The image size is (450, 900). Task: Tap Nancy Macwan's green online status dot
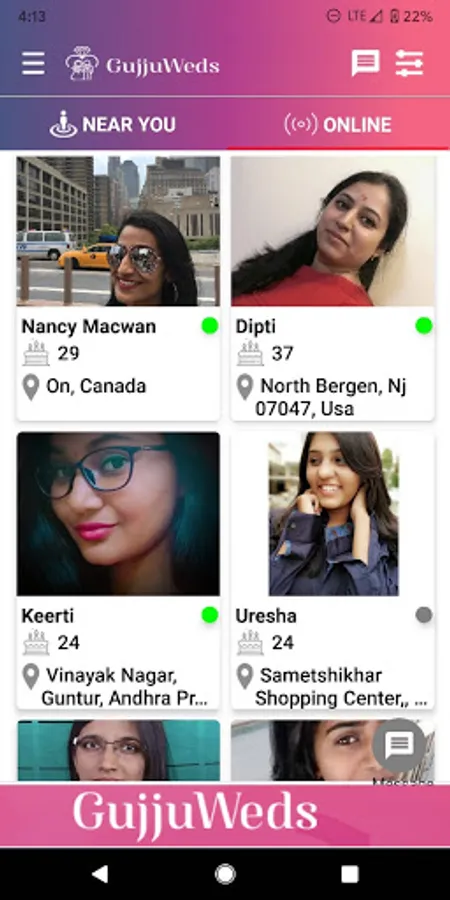[210, 326]
